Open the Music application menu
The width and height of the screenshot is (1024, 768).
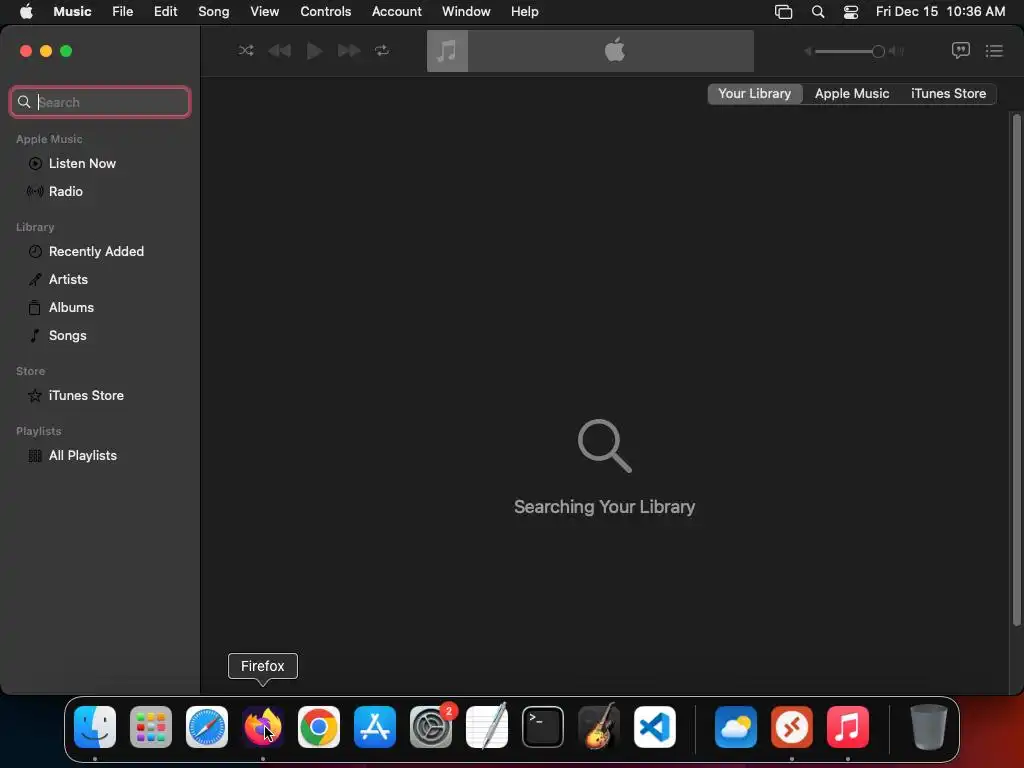click(72, 11)
